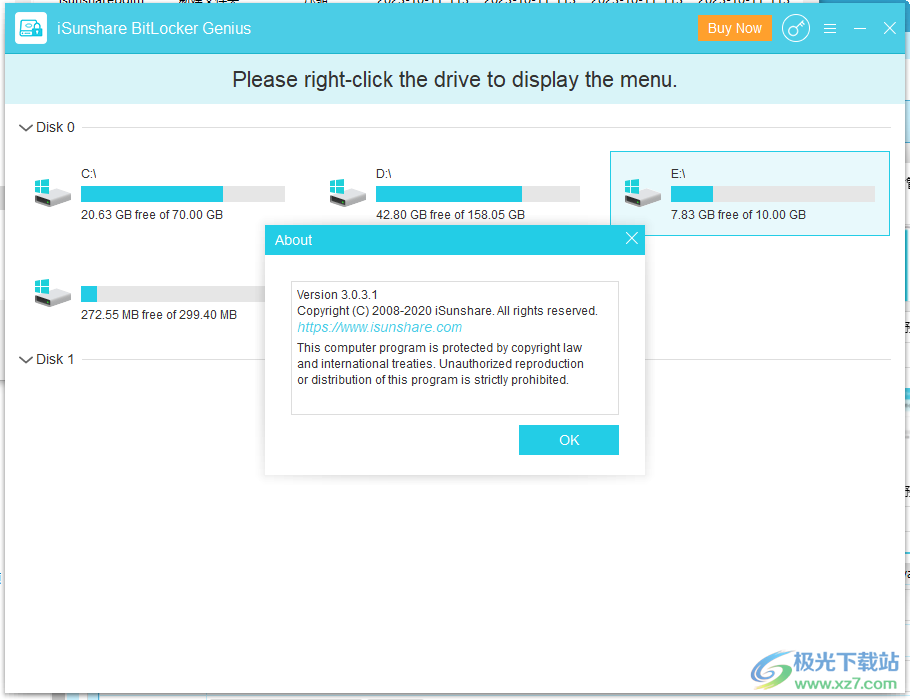
Task: Click the iSunshare BitLocker Genius title text
Action: [154, 28]
